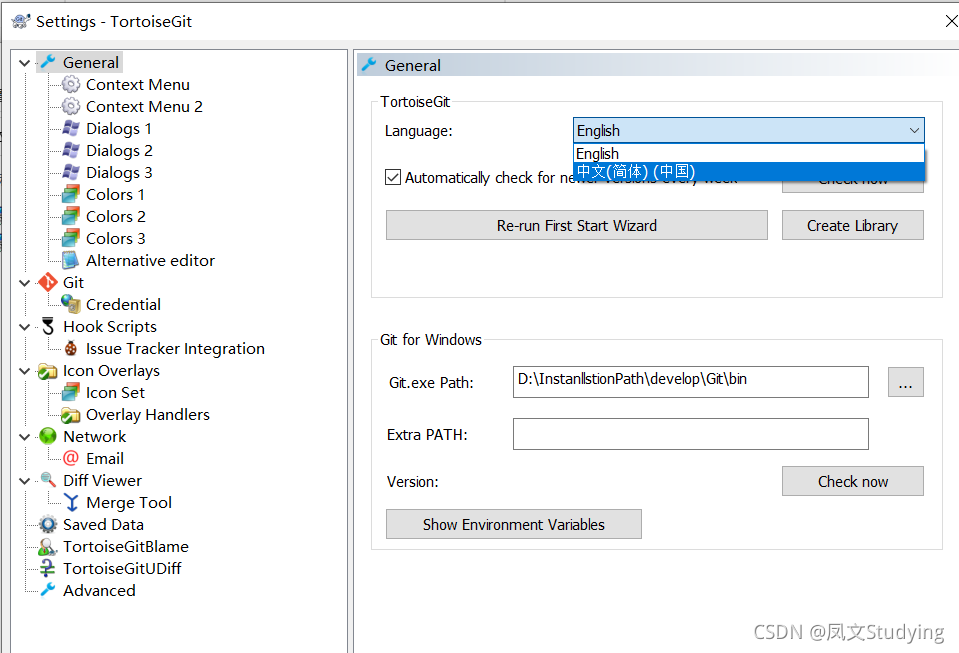Click Show Environment Variables
Image resolution: width=959 pixels, height=653 pixels.
click(513, 524)
